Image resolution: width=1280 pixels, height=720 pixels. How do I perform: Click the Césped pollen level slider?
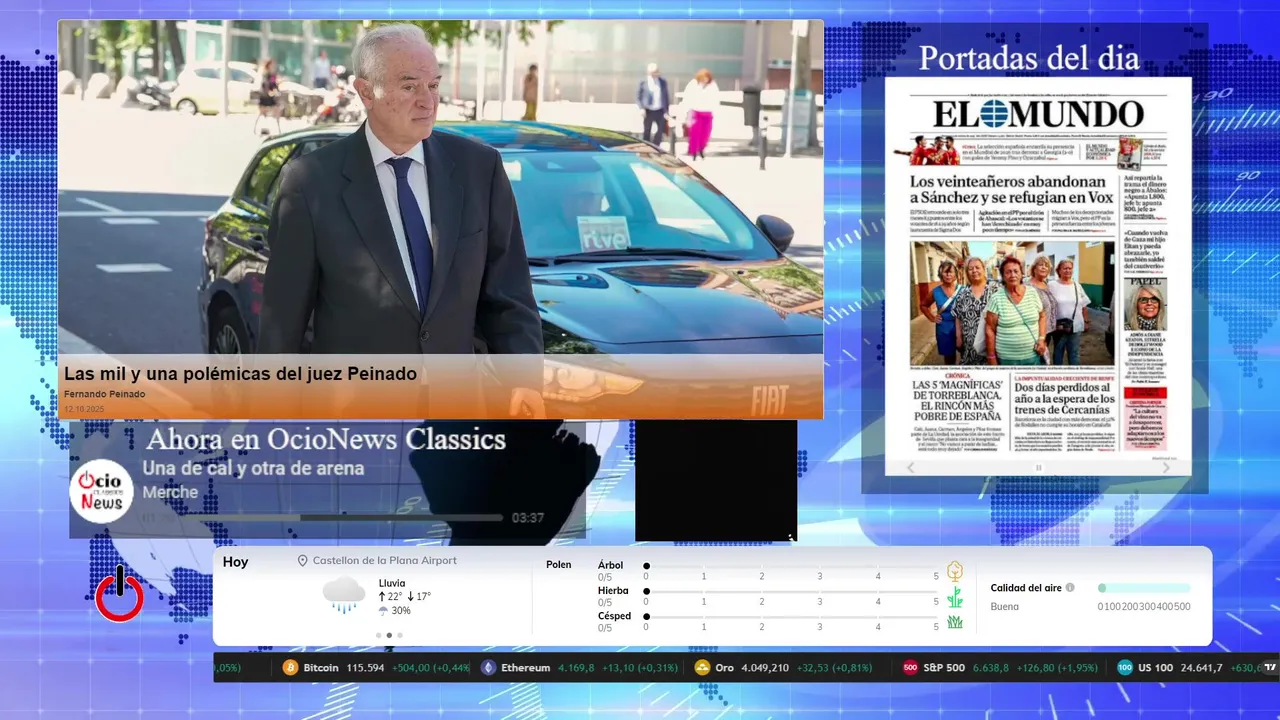(x=792, y=618)
